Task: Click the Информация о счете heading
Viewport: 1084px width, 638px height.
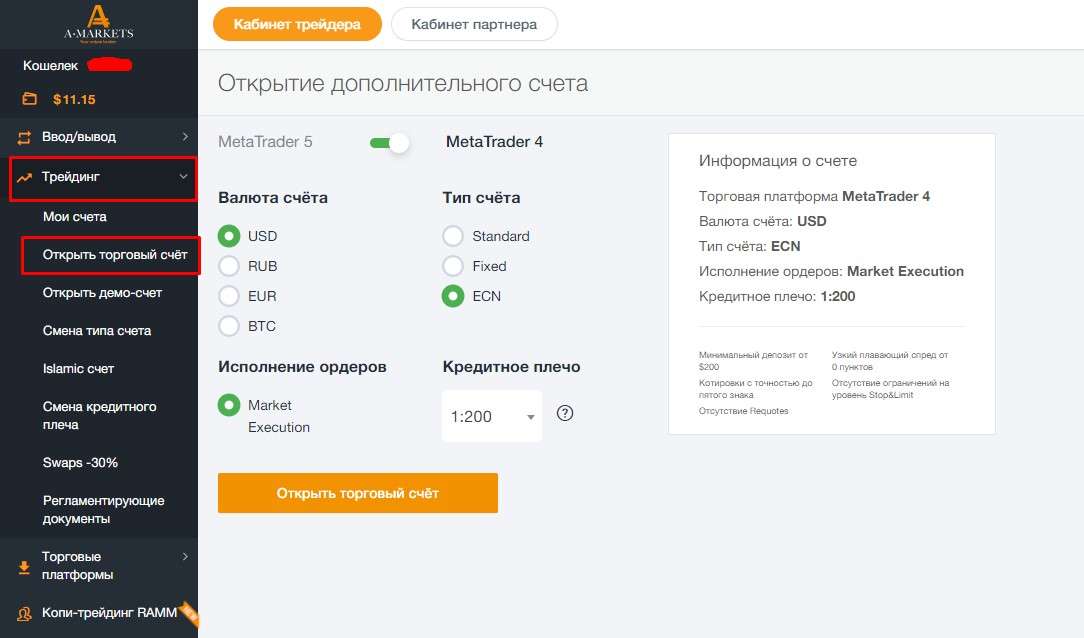Action: point(778,160)
